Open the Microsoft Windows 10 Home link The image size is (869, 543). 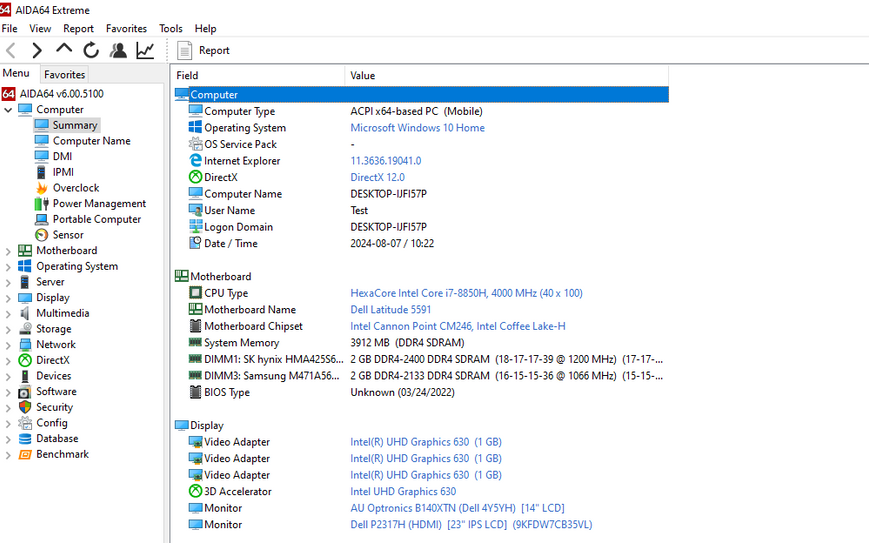[417, 127]
